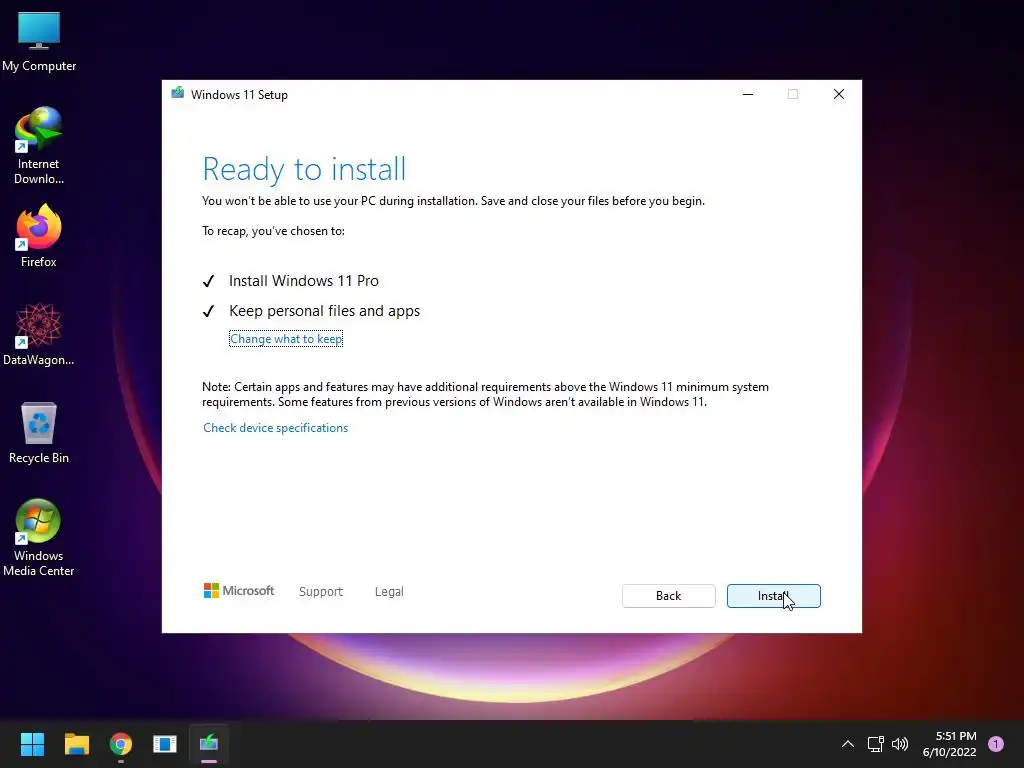Click the checkmark beside Keep personal files

point(208,312)
